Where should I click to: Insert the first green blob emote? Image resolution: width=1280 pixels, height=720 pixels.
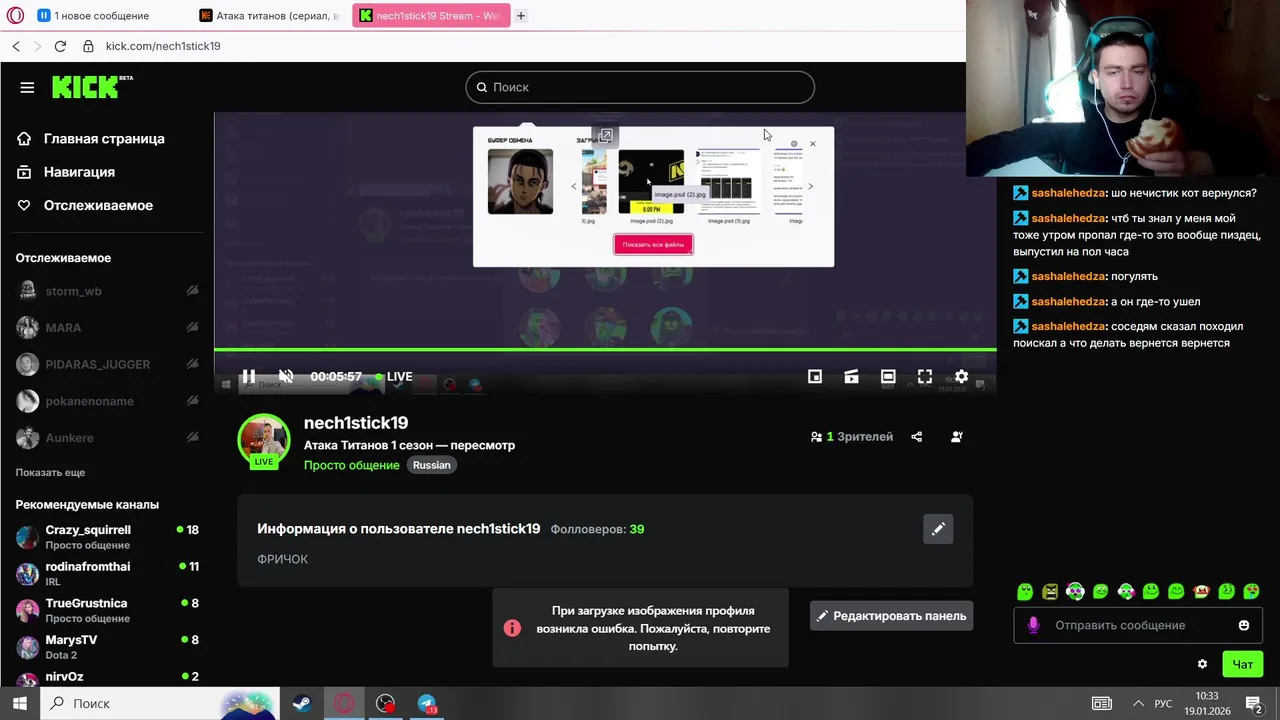(x=1025, y=592)
